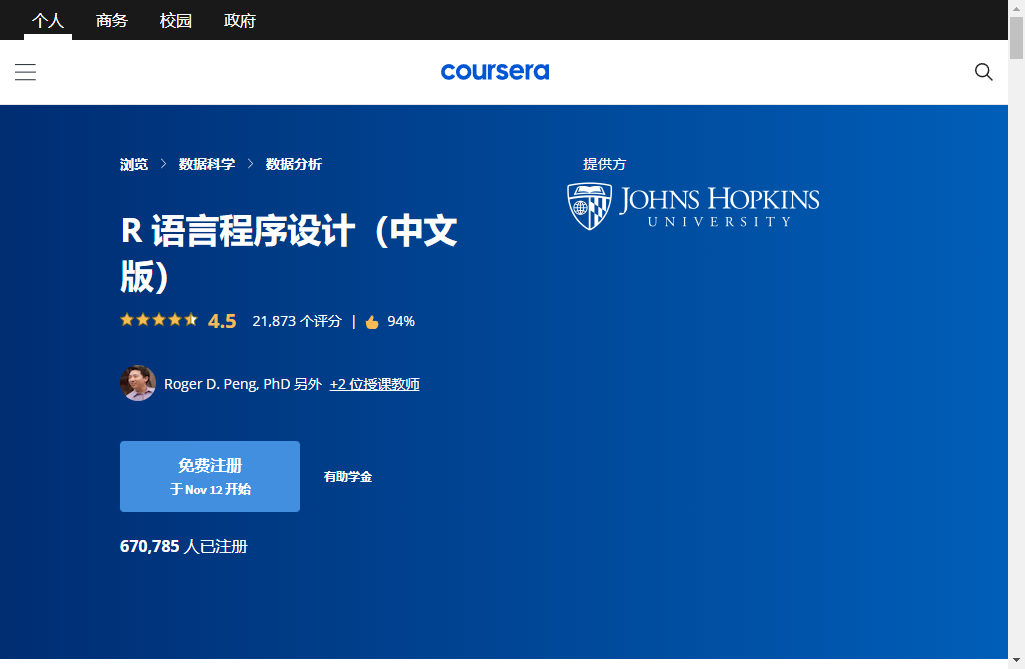
Task: Click the scrollbar up arrow
Action: tap(1016, 8)
